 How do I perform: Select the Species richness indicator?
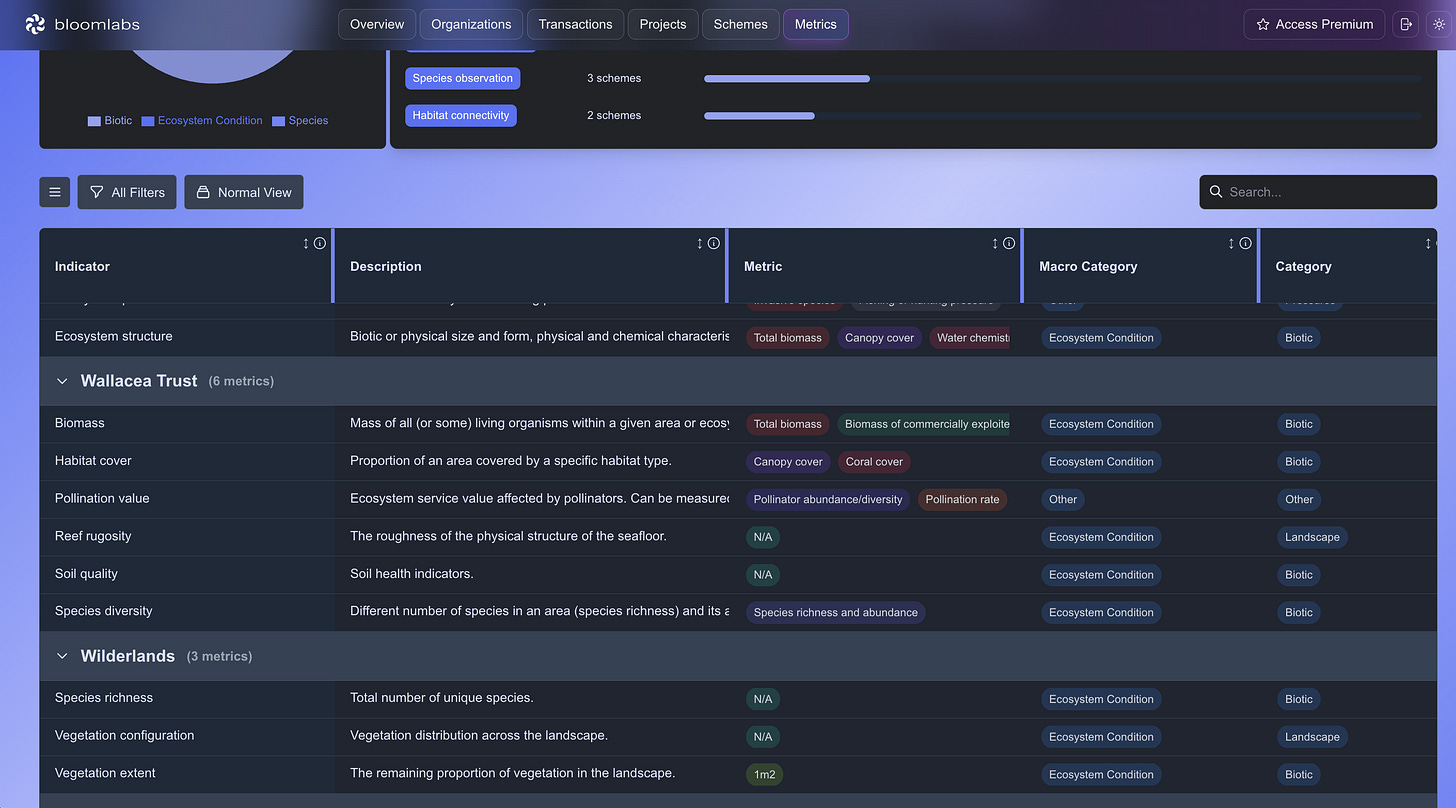[104, 698]
